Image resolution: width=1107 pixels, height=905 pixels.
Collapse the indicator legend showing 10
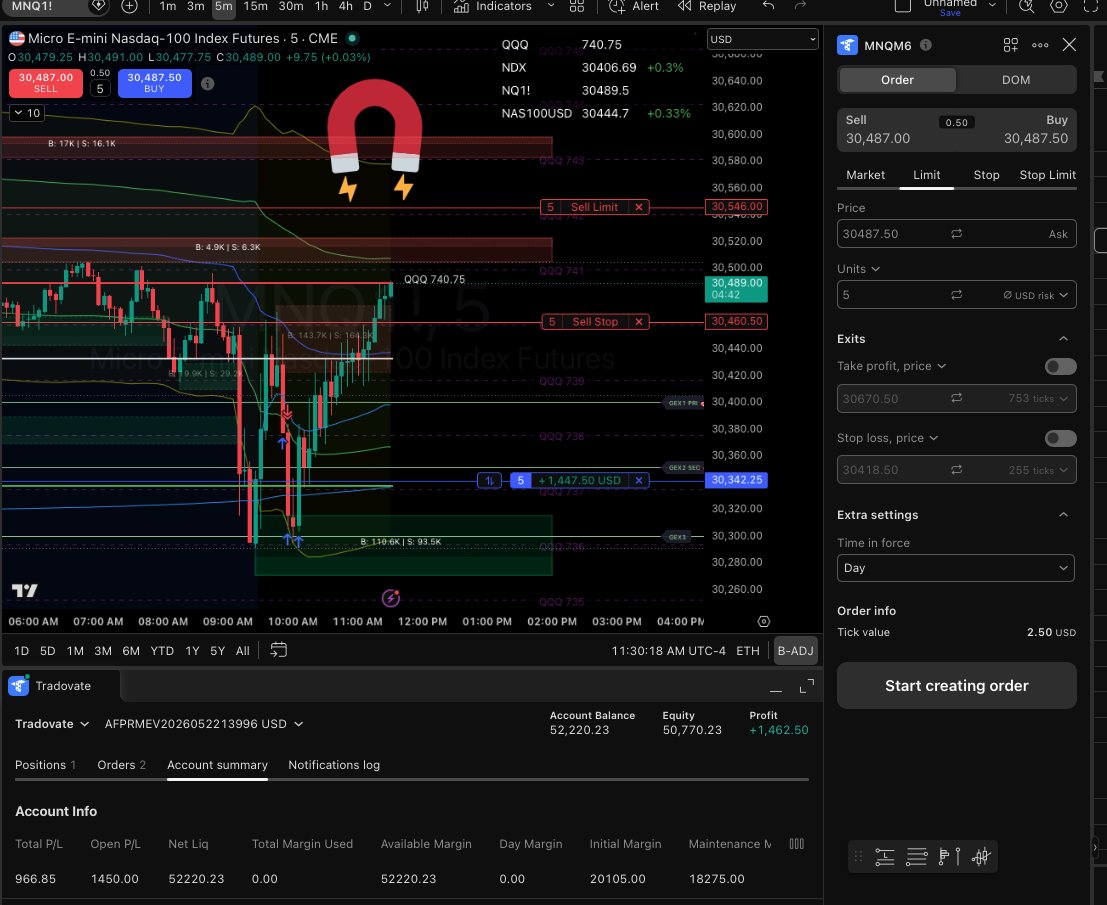coord(27,113)
